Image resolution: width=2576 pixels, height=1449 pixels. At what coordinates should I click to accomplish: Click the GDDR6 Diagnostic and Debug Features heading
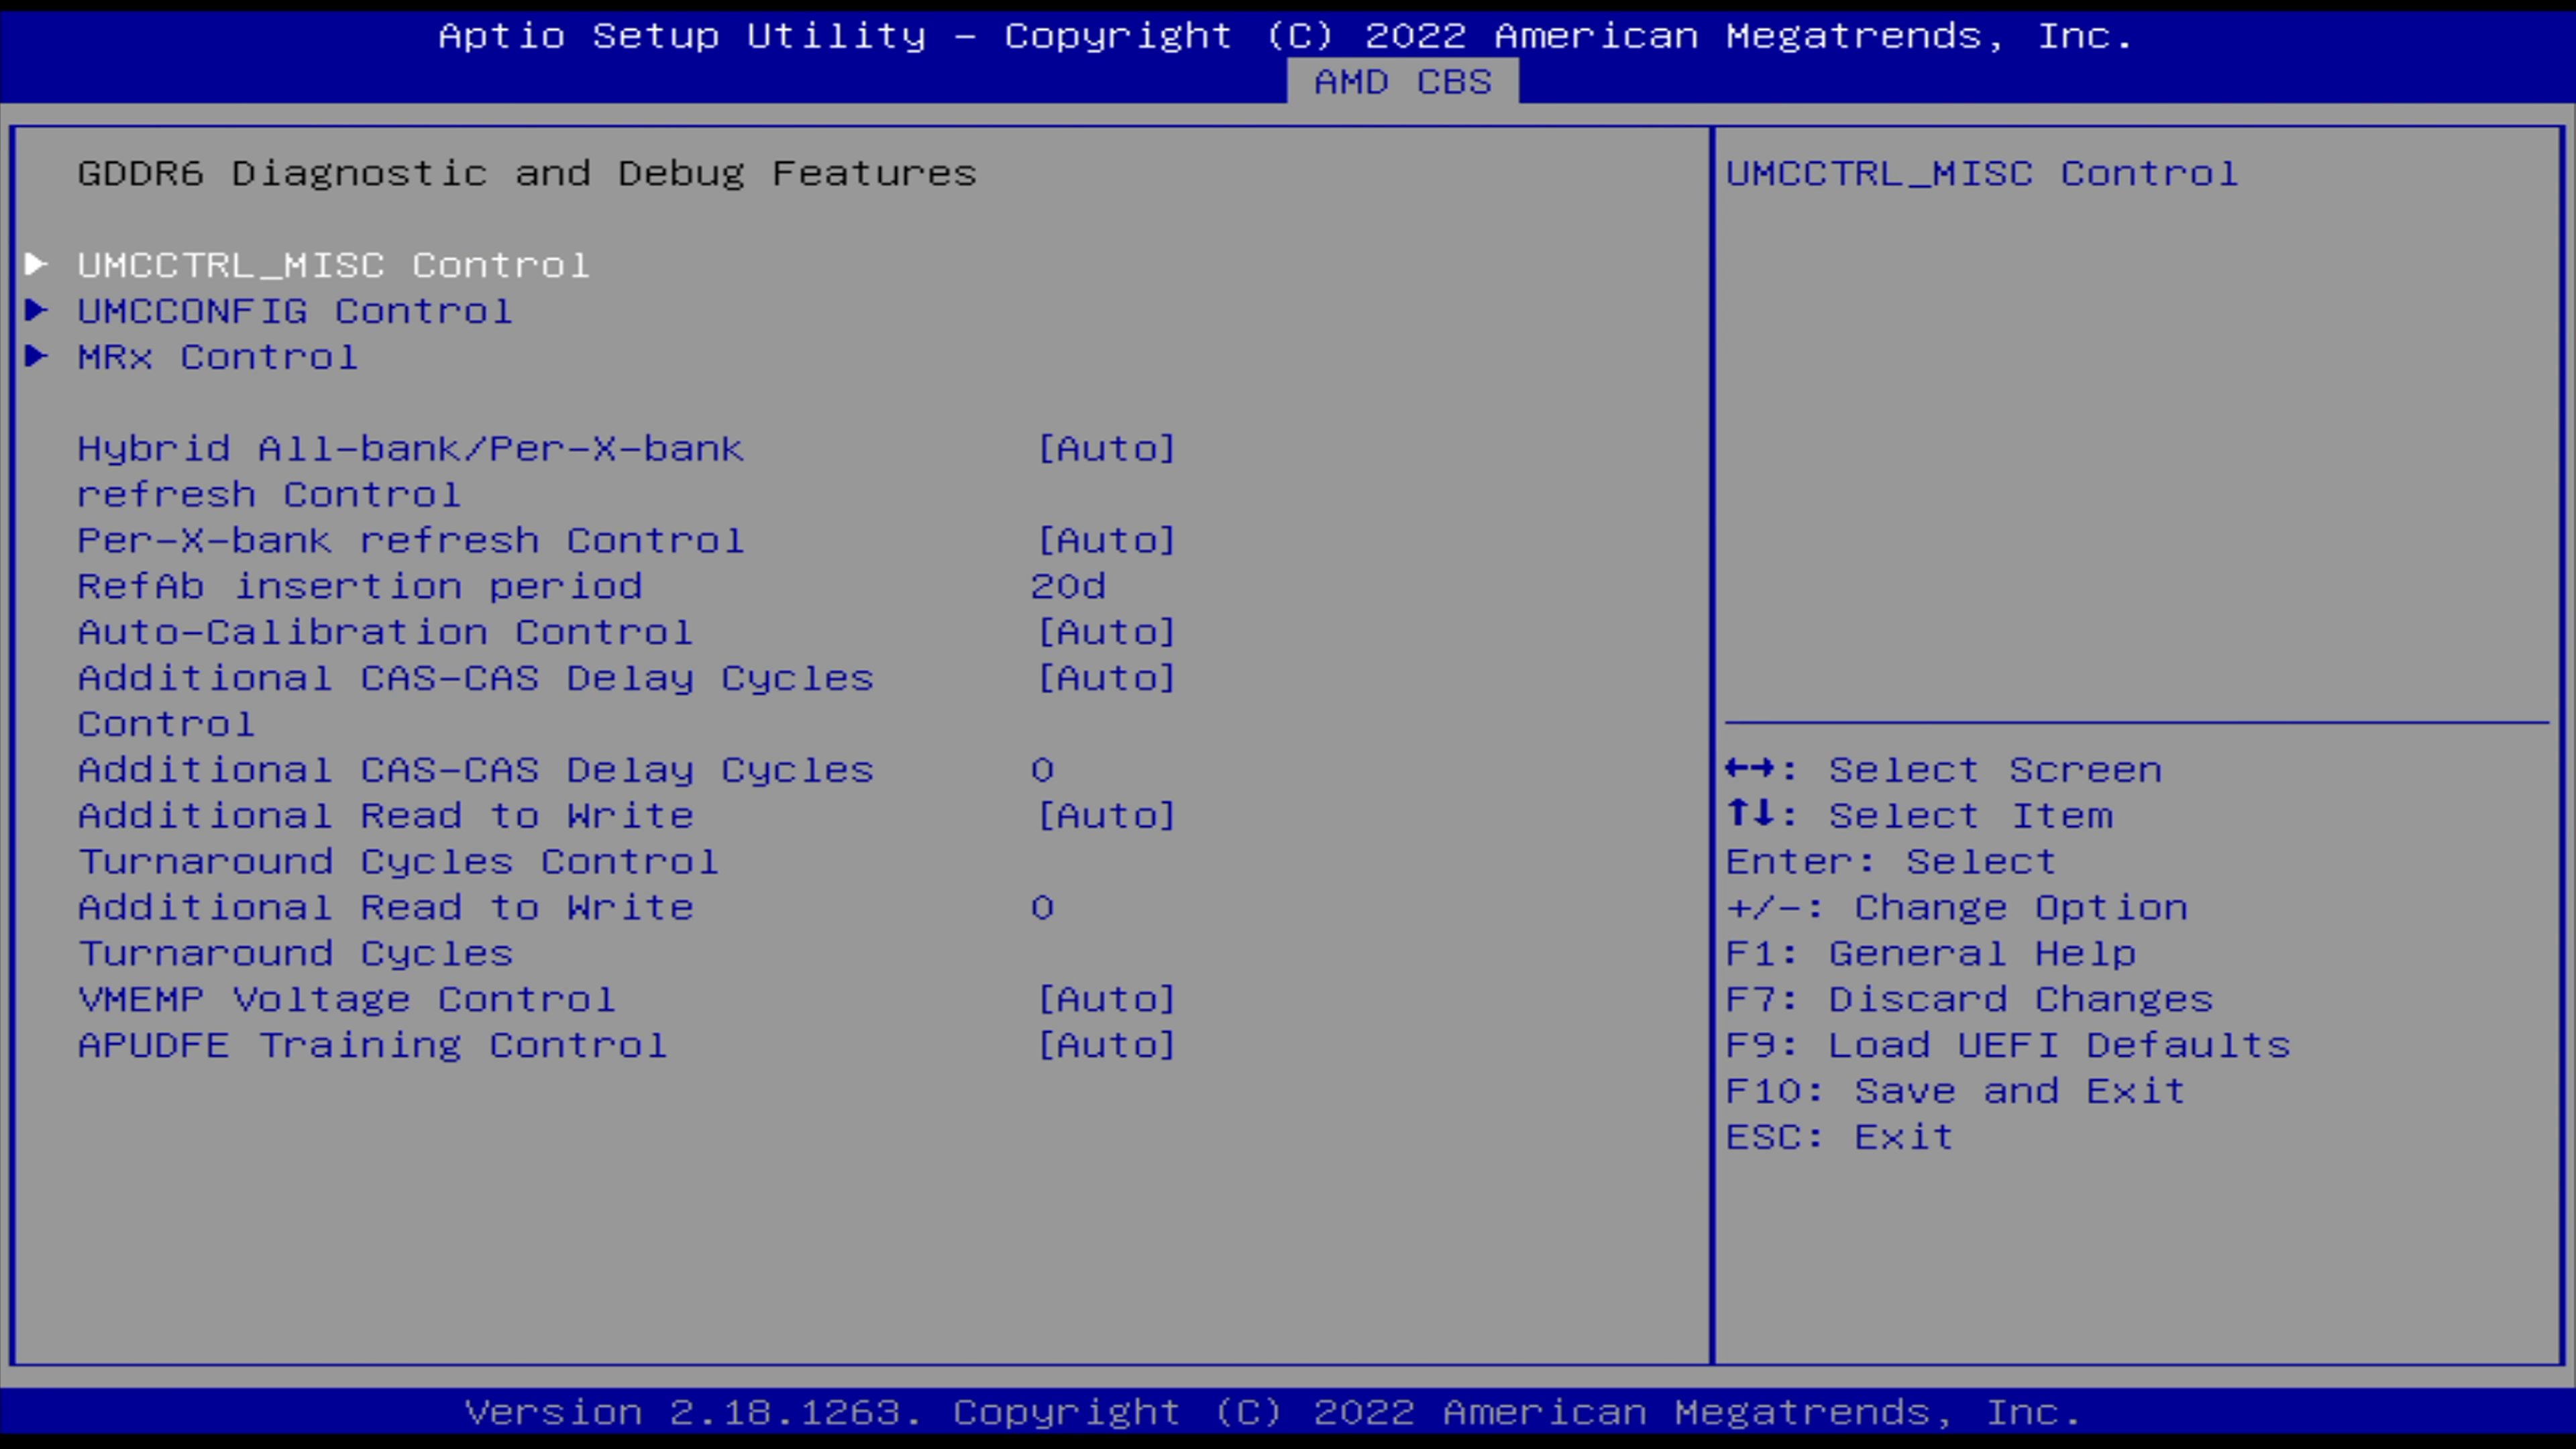[x=527, y=174]
